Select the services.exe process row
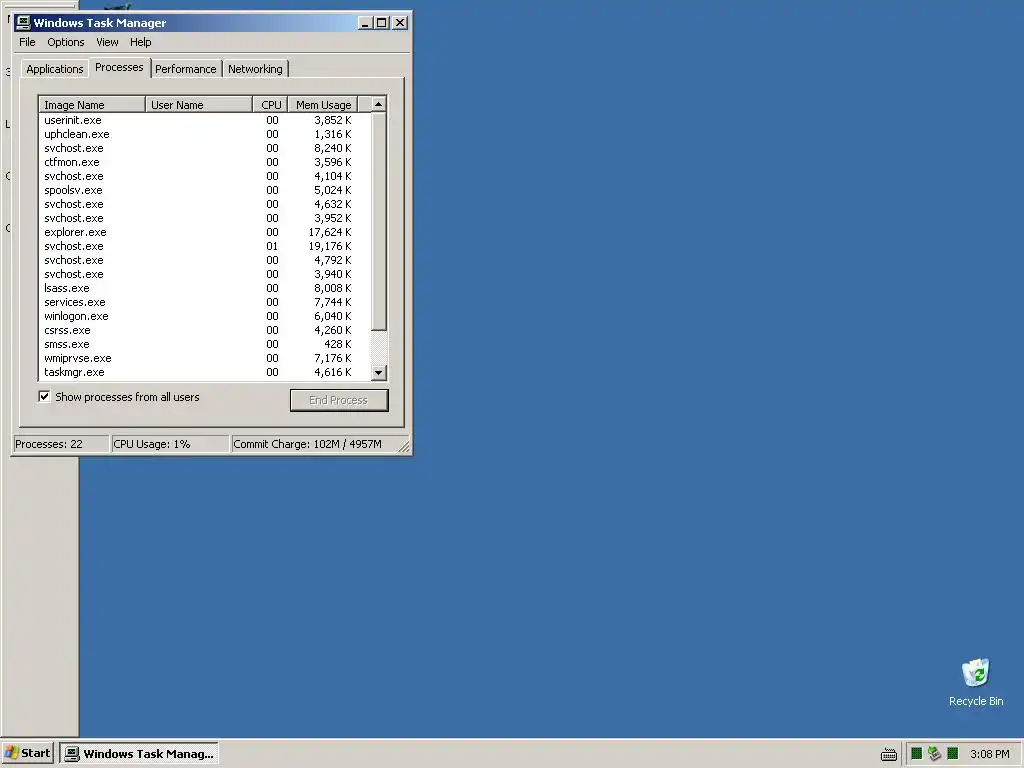Image resolution: width=1024 pixels, height=768 pixels. click(x=204, y=302)
